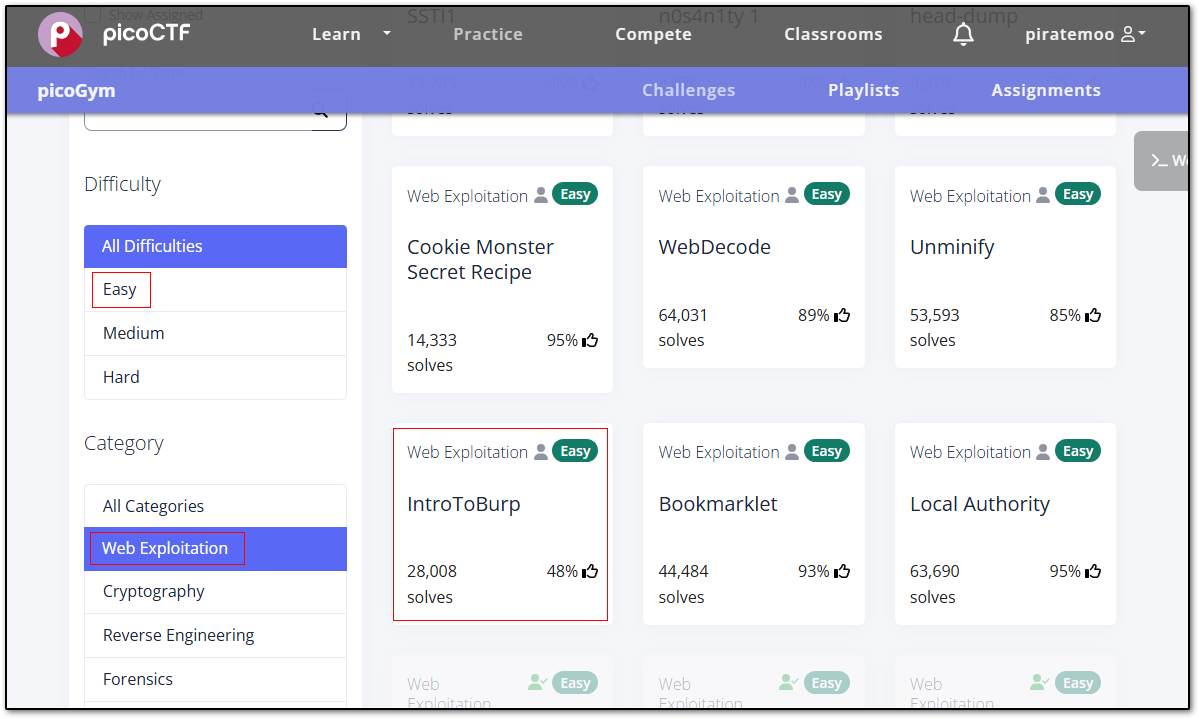Go to the Practice page
This screenshot has height=719, width=1199.
[488, 34]
